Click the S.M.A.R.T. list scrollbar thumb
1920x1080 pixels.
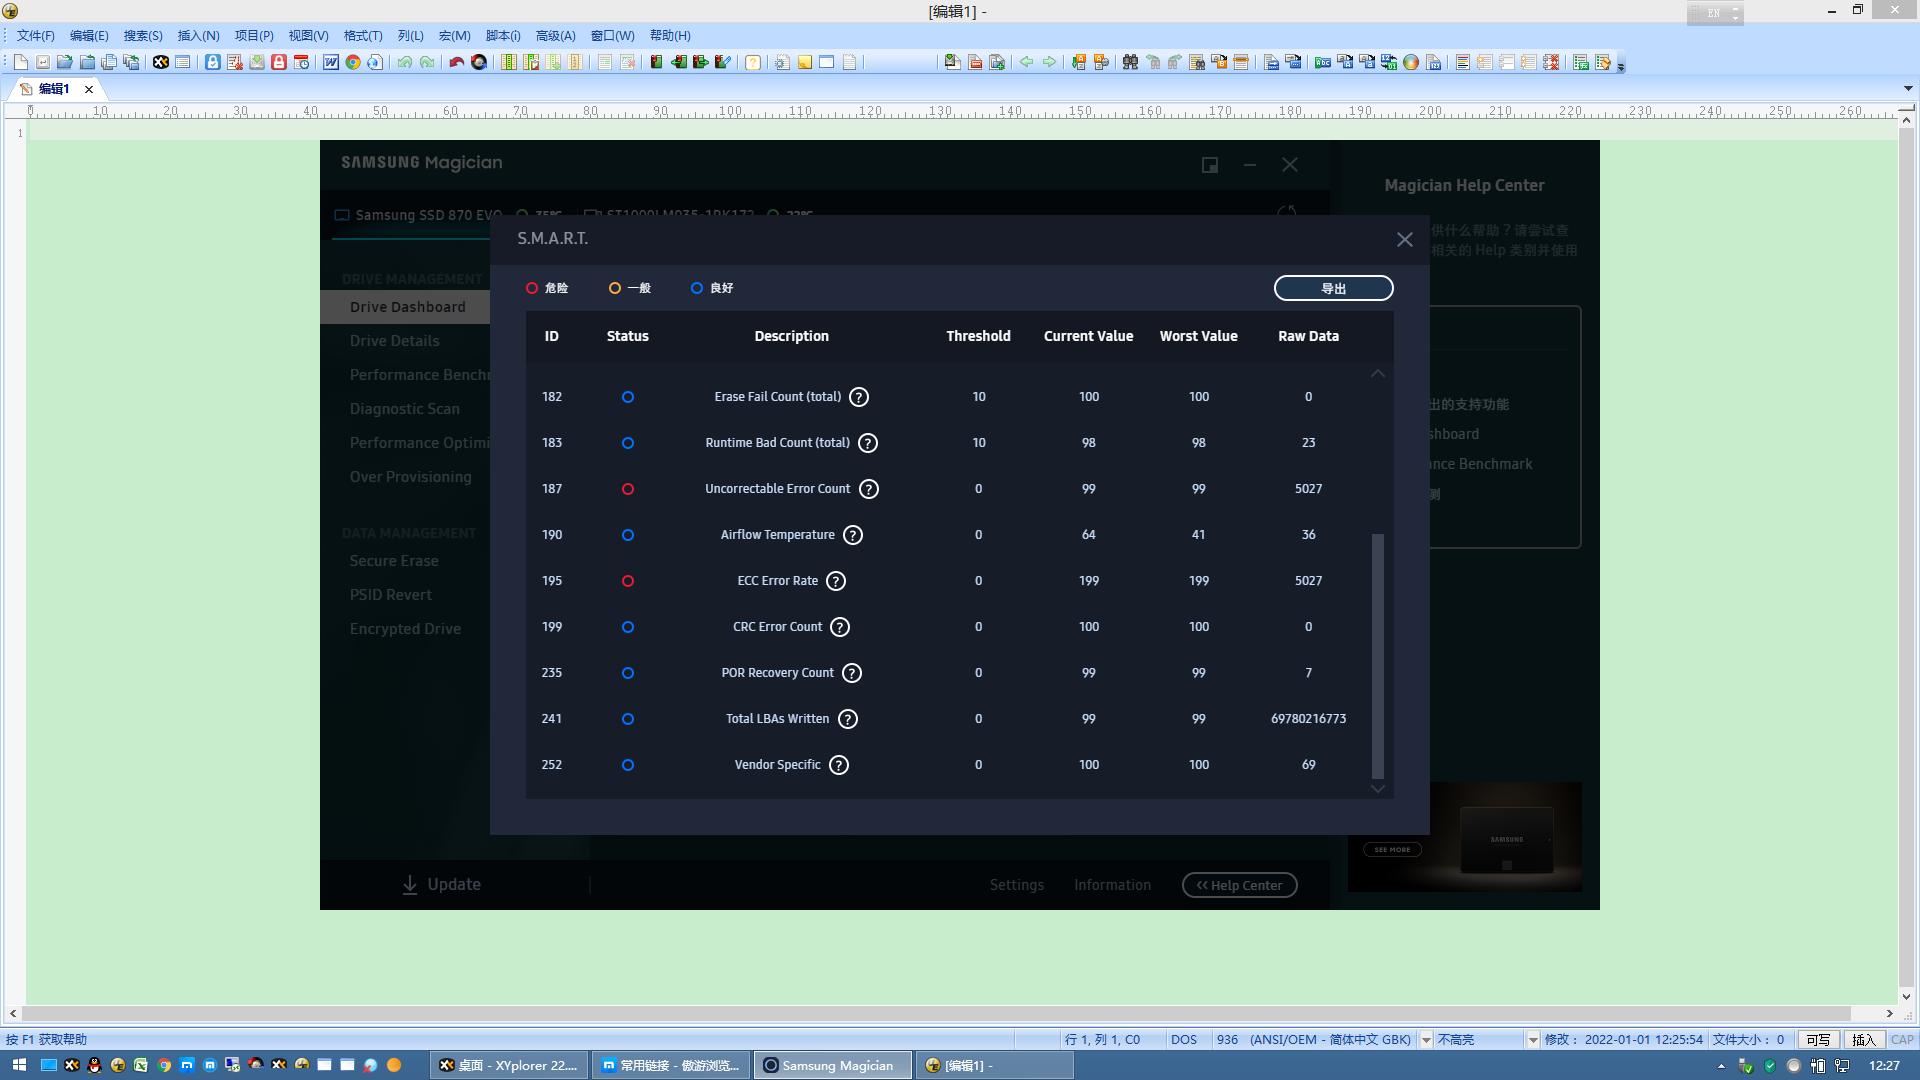[1377, 655]
